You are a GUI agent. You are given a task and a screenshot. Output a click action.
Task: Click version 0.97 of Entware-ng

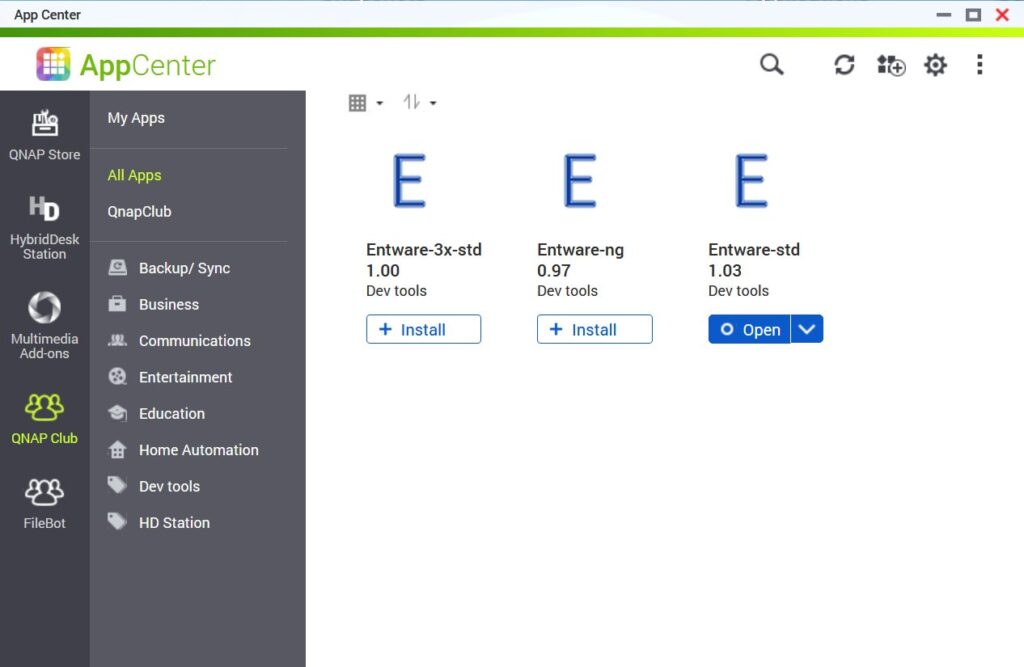pyautogui.click(x=554, y=270)
